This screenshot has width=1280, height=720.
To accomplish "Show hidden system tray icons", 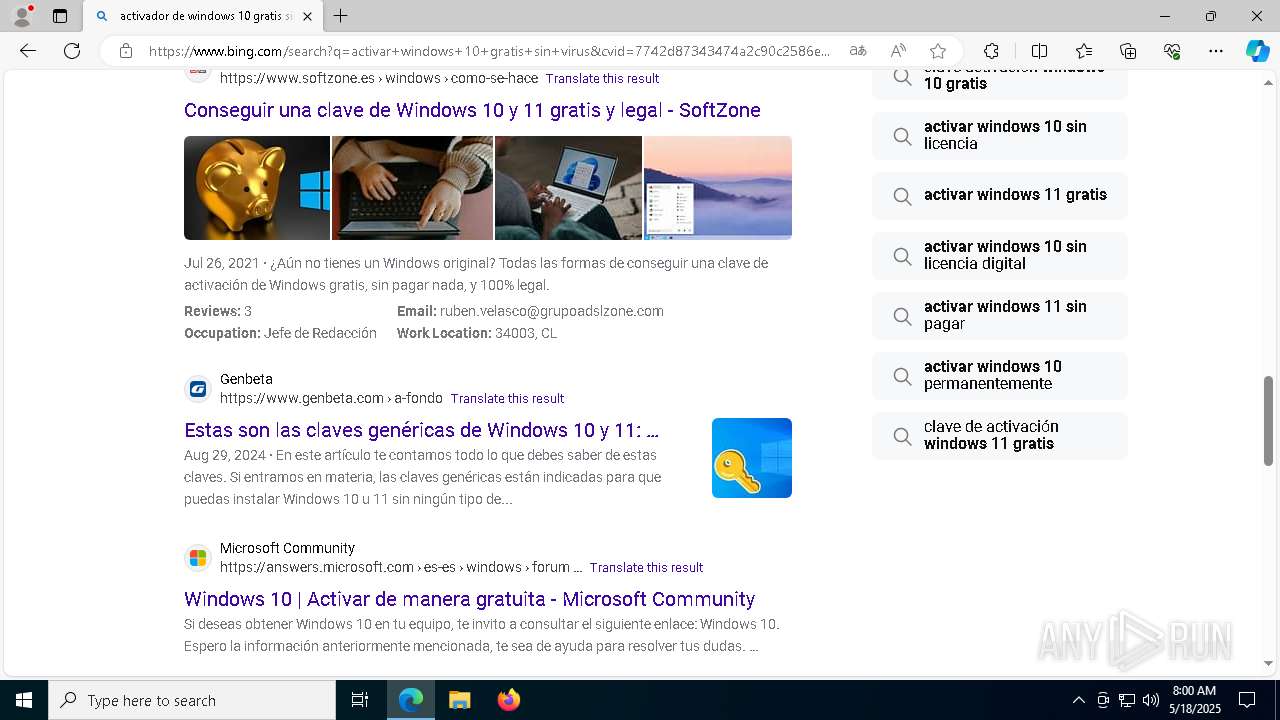I will [x=1078, y=700].
